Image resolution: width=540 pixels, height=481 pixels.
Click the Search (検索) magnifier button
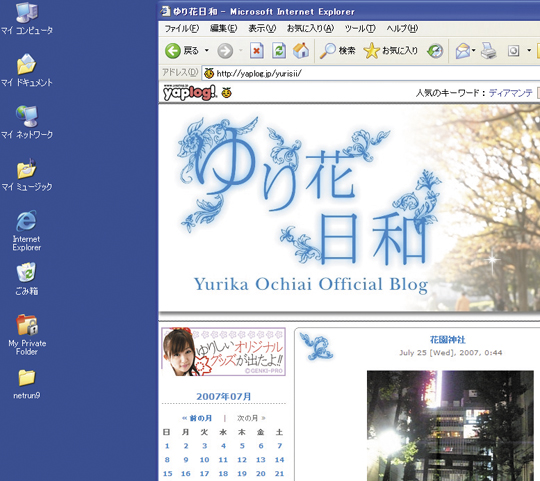[x=337, y=51]
